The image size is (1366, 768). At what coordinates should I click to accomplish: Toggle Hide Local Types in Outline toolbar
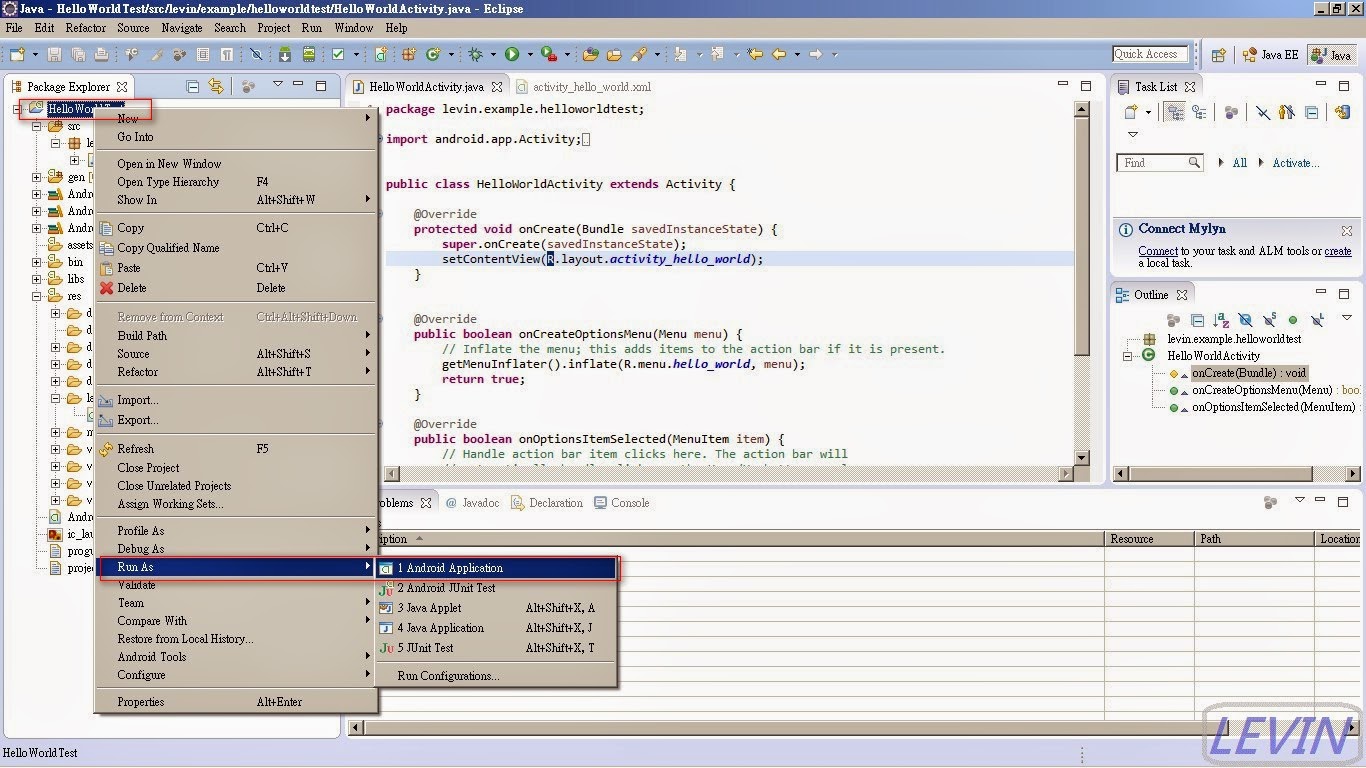coord(1317,320)
